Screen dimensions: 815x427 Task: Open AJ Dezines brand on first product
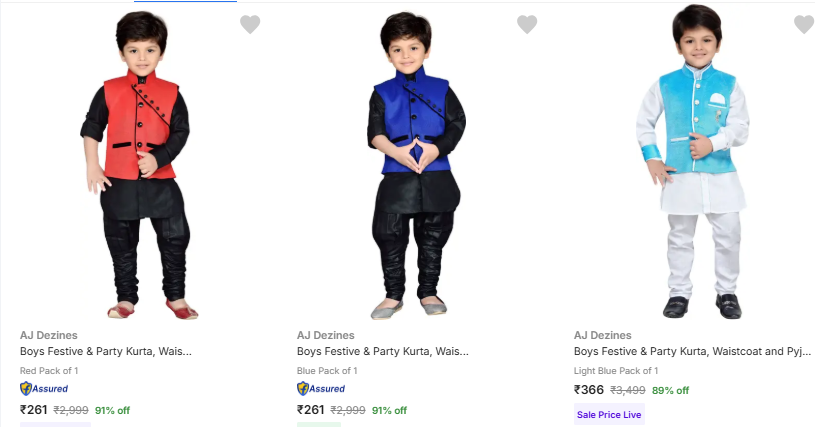coord(49,335)
